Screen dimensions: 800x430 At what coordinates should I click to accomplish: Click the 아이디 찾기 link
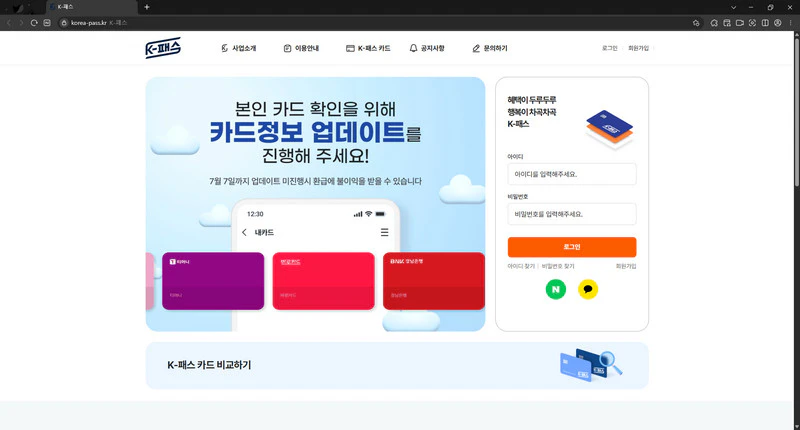(521, 266)
